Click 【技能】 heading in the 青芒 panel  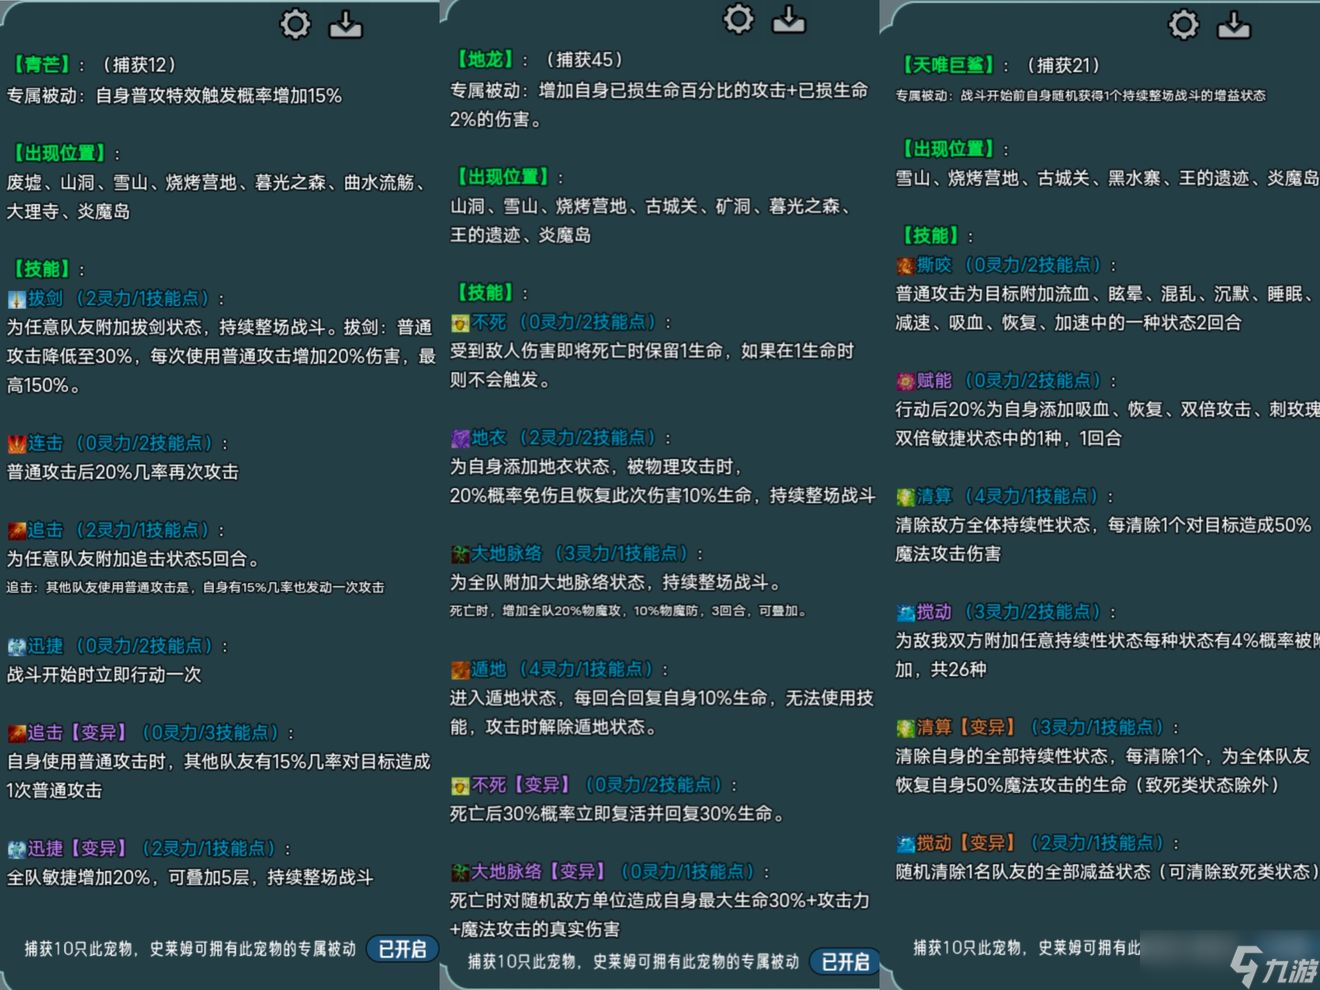(x=41, y=269)
